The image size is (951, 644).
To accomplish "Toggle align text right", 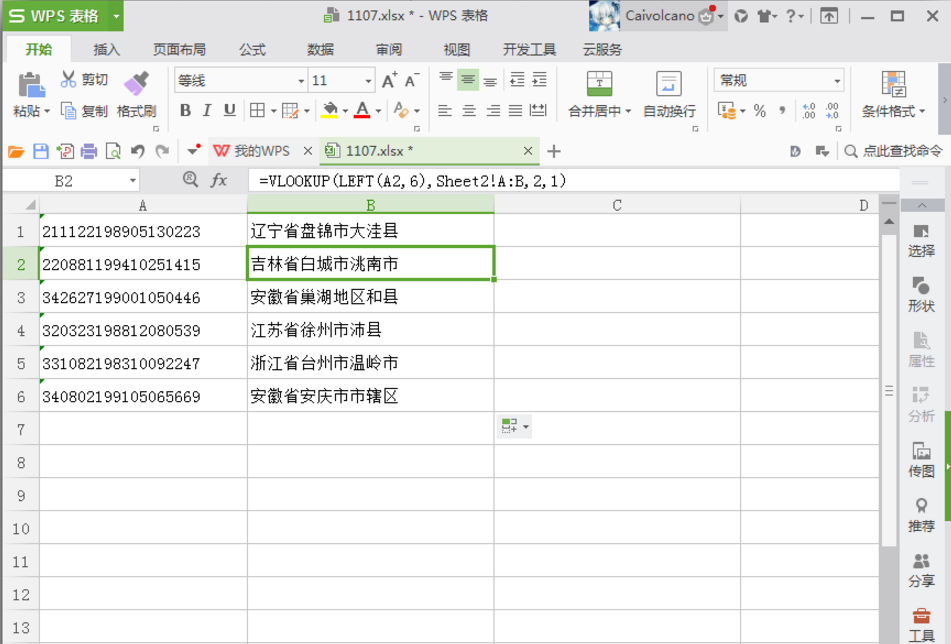I will click(493, 110).
